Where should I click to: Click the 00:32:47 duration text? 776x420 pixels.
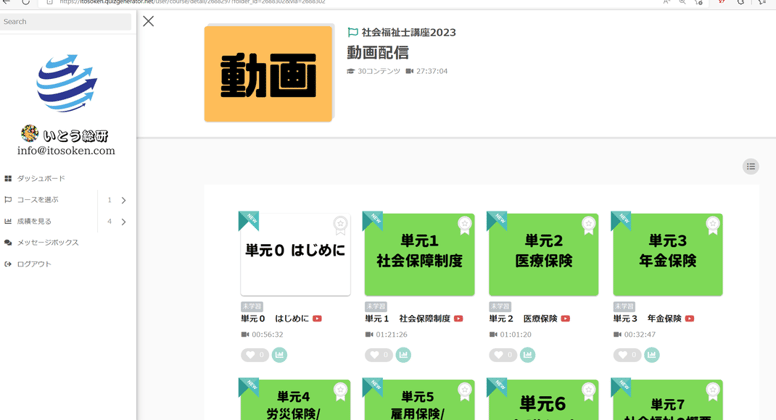point(640,334)
